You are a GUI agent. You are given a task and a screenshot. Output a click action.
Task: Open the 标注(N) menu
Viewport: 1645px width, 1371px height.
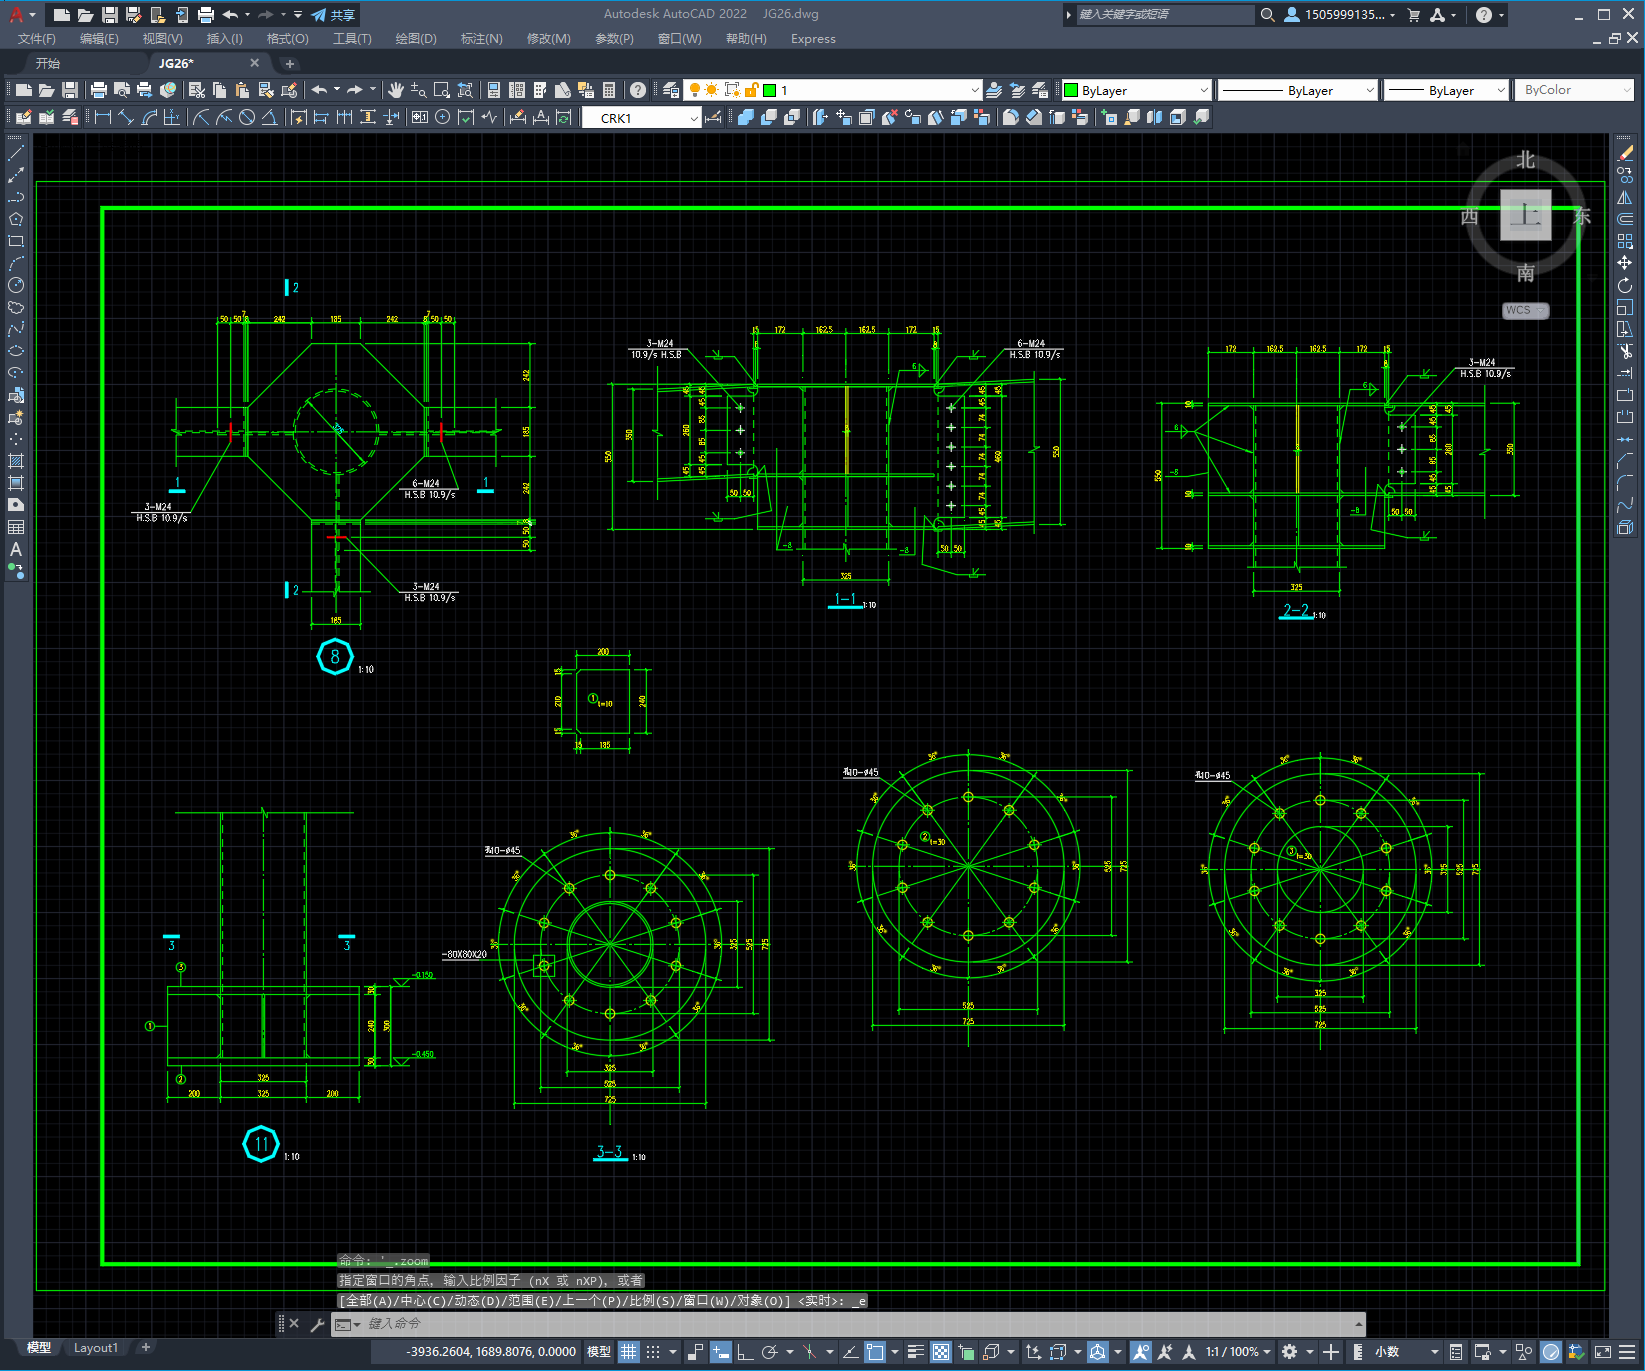click(x=481, y=39)
